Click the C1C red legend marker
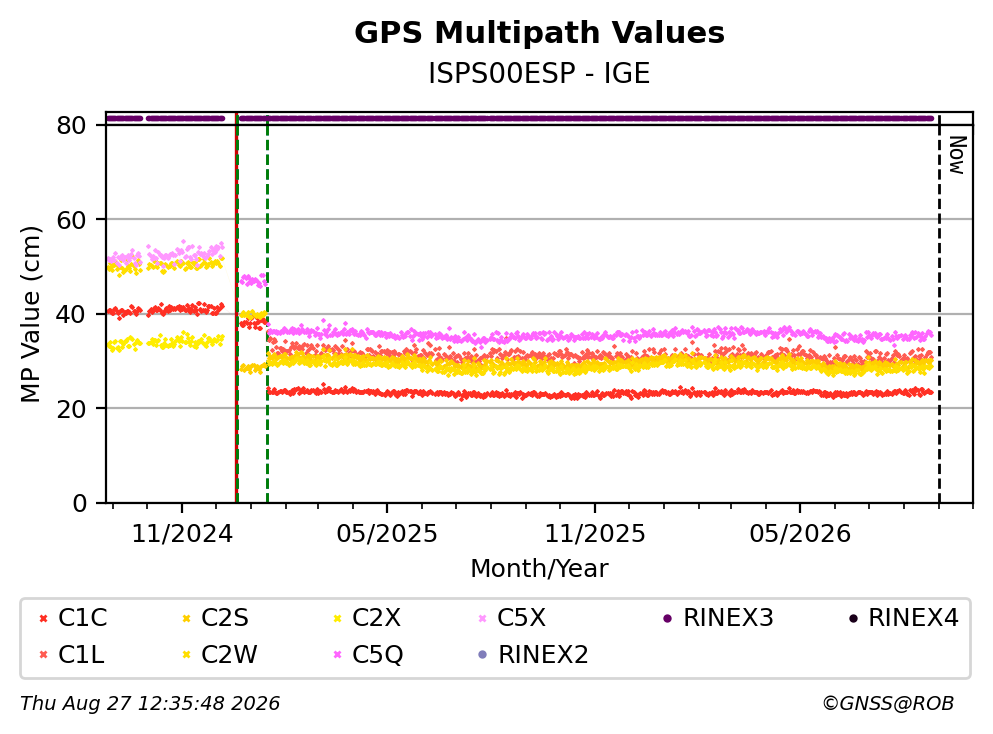This screenshot has width=993, height=734. click(43, 618)
